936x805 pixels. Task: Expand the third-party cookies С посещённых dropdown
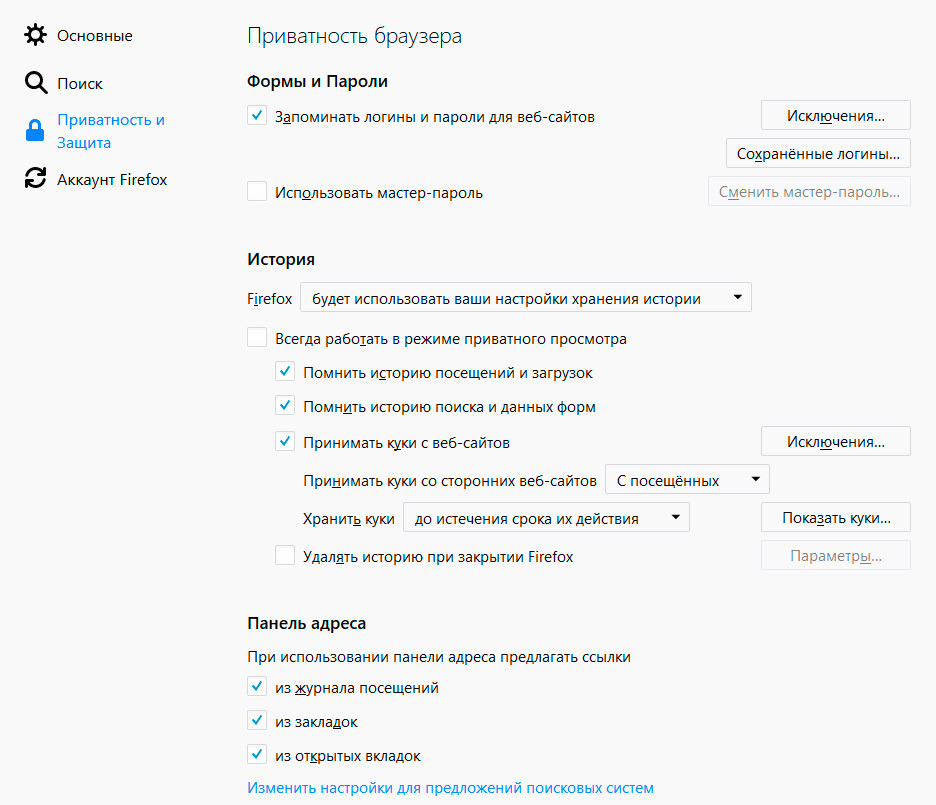tap(687, 480)
